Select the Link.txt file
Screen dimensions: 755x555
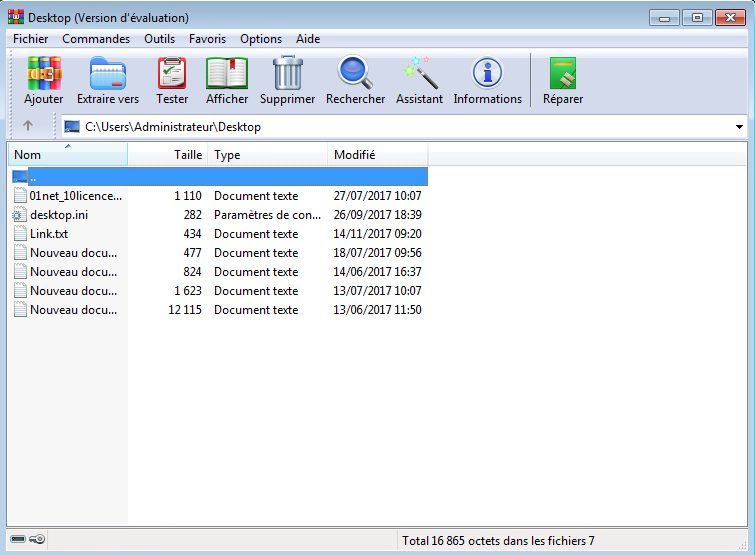point(49,234)
